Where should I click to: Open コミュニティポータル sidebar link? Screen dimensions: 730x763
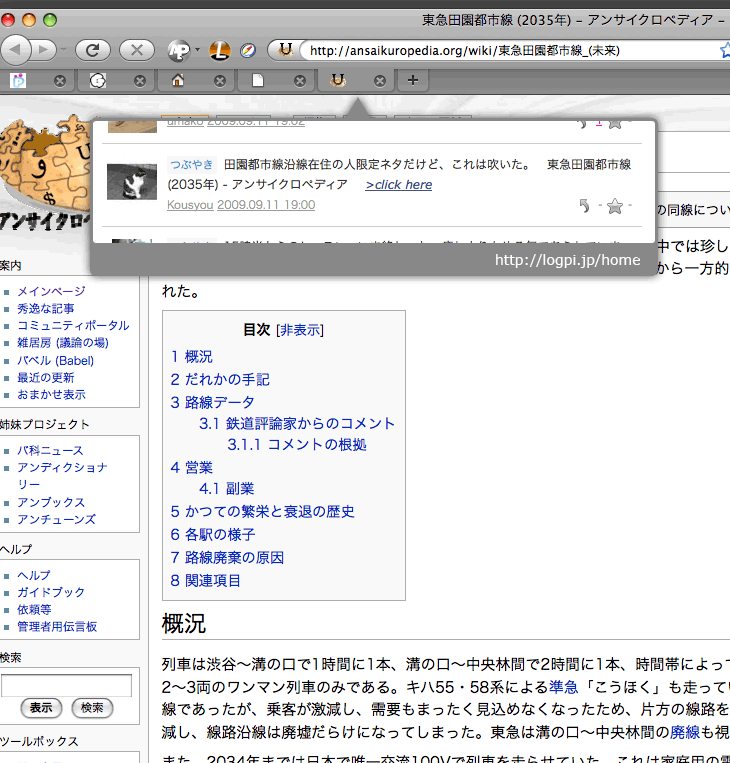[x=73, y=326]
